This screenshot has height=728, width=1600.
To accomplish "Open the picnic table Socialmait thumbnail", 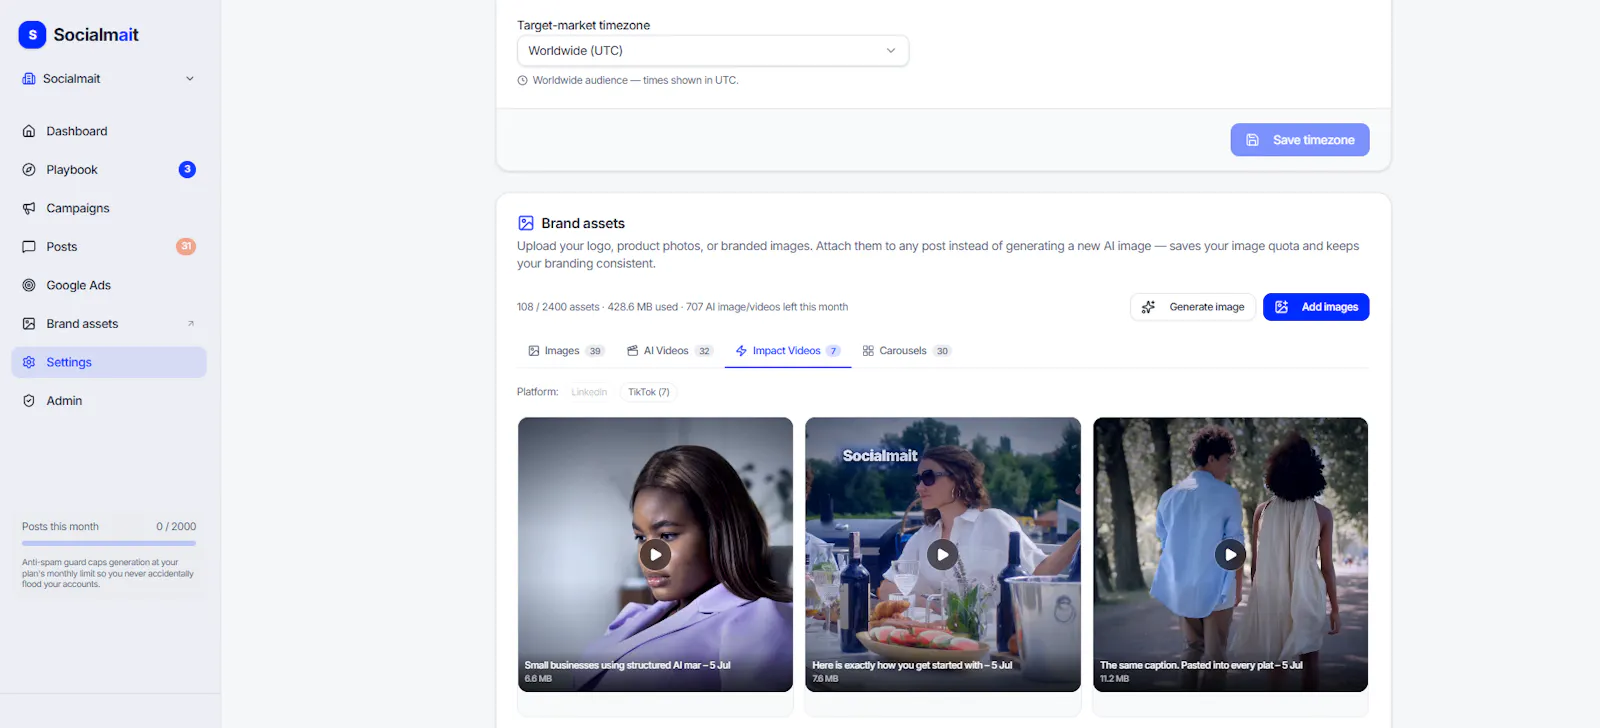I will (943, 555).
